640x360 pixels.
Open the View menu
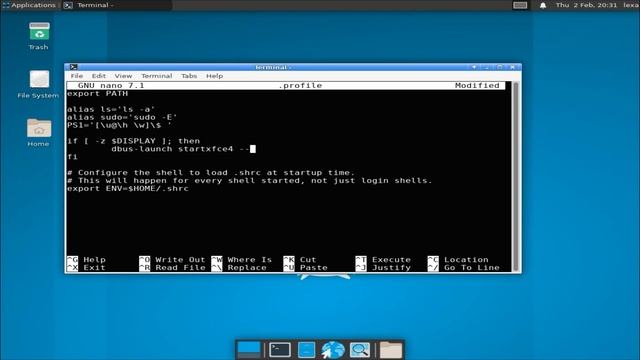point(123,76)
